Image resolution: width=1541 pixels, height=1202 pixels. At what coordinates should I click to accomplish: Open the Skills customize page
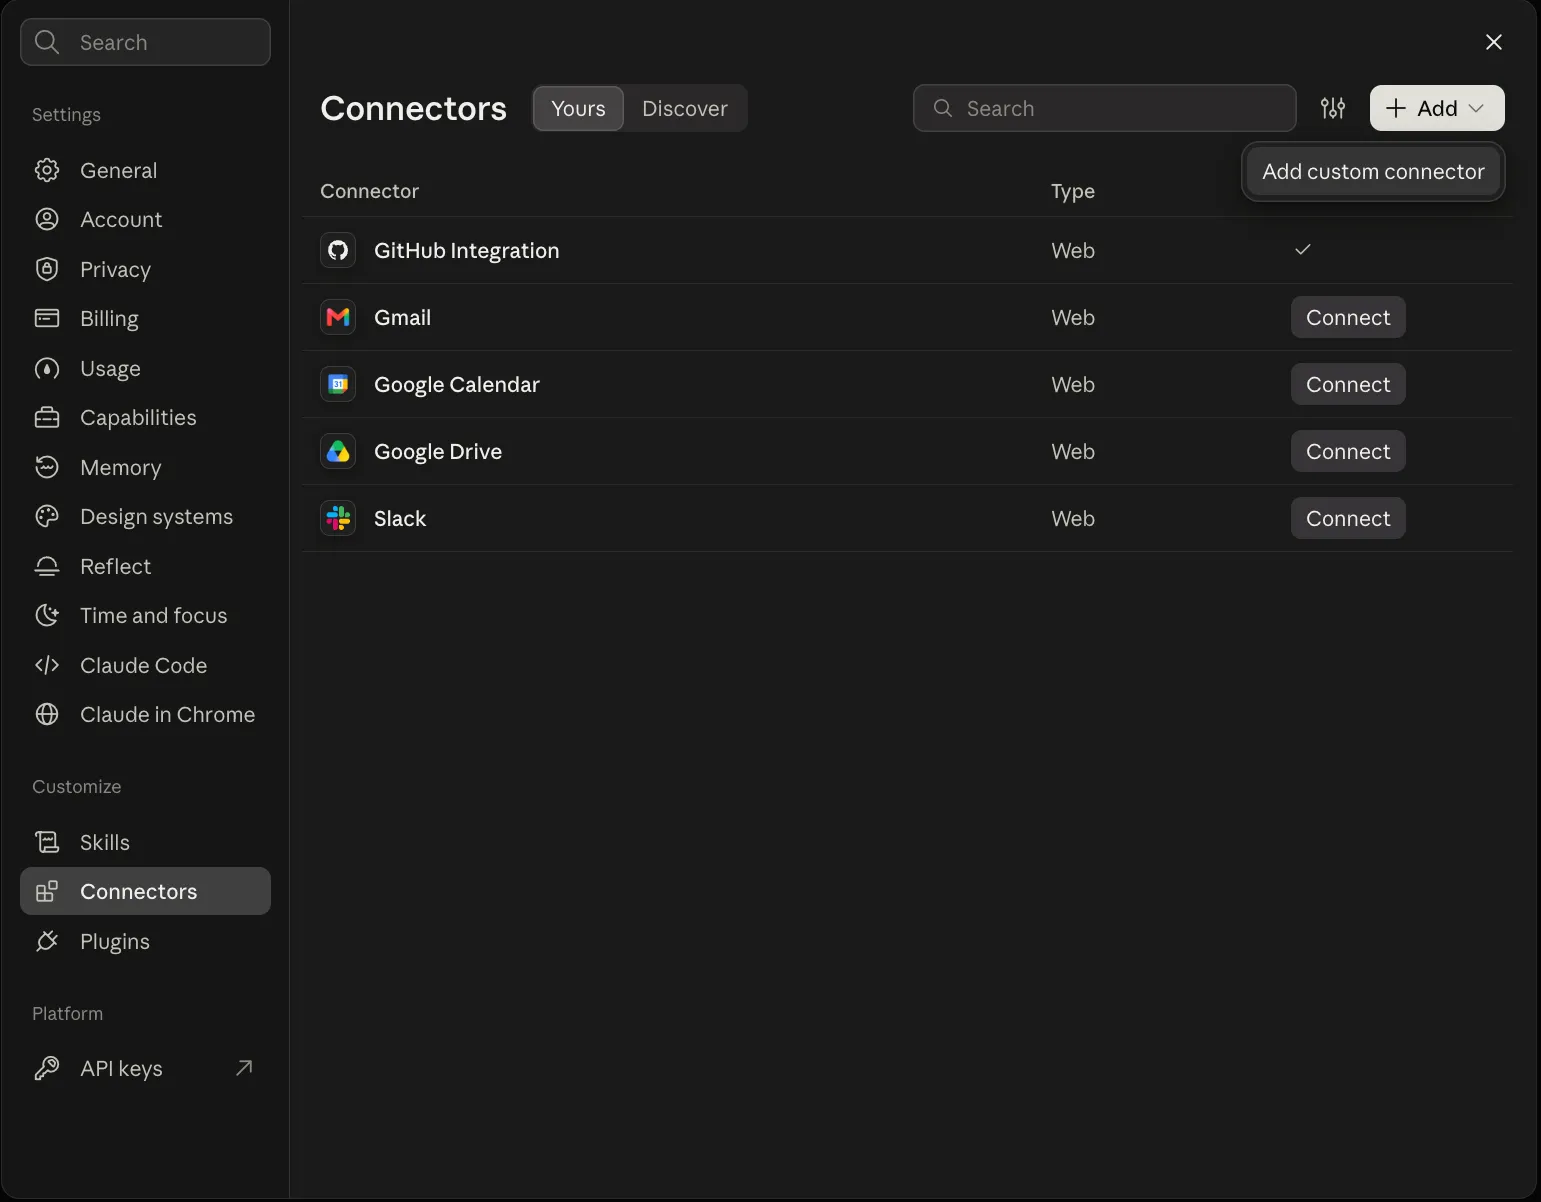pos(145,842)
